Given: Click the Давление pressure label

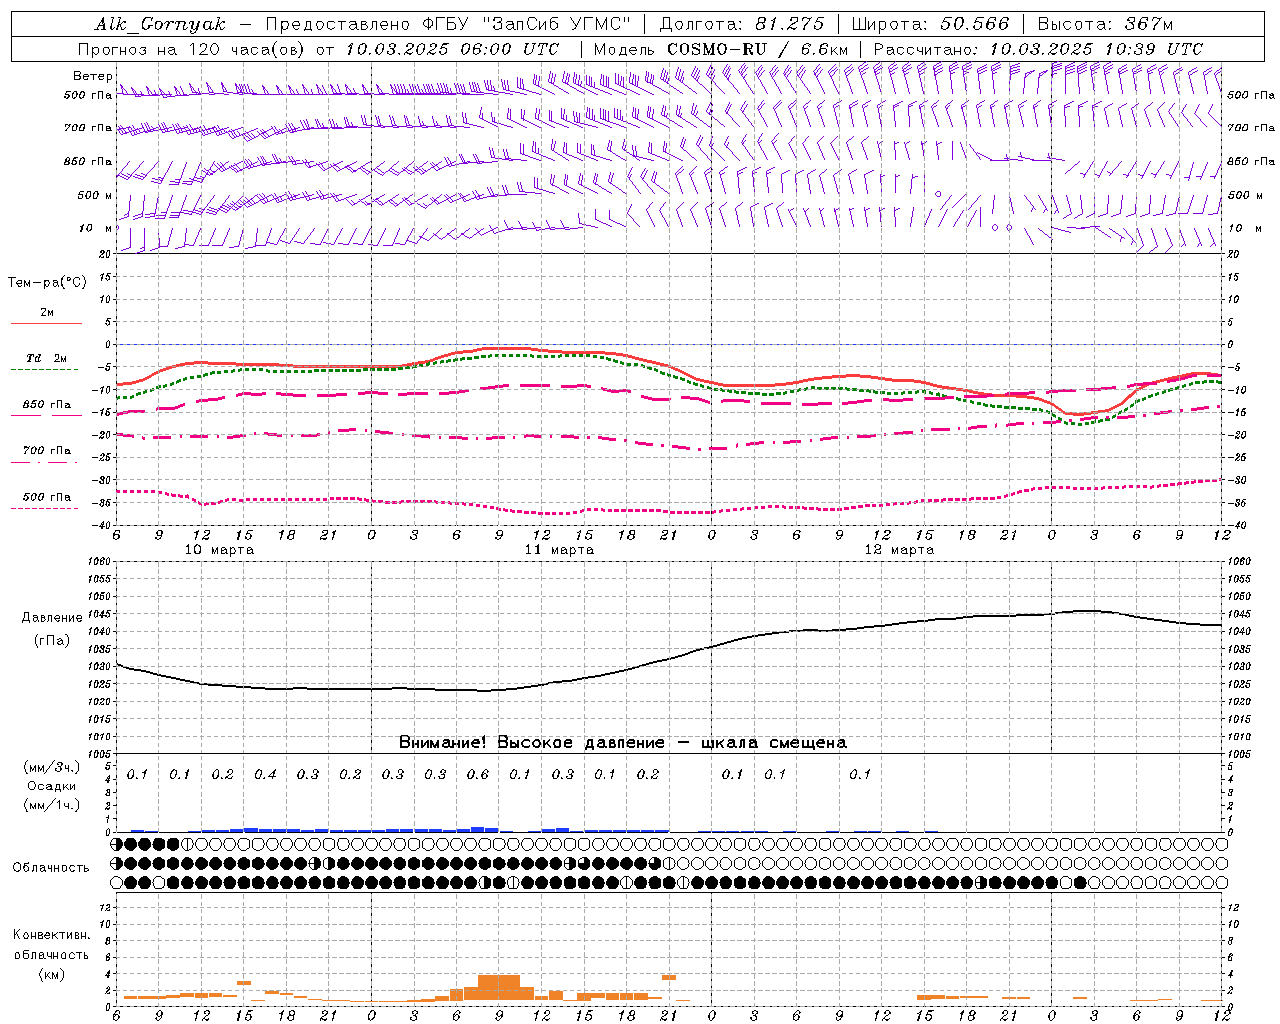Looking at the screenshot, I should coord(52,618).
